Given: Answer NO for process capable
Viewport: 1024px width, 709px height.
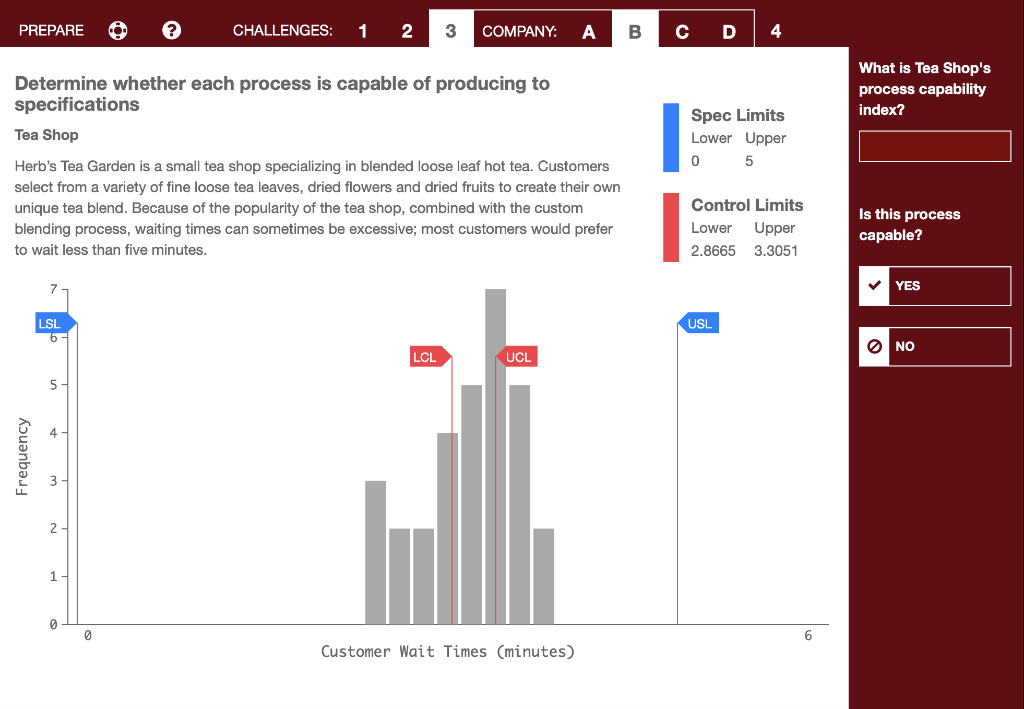Looking at the screenshot, I should click(x=935, y=346).
